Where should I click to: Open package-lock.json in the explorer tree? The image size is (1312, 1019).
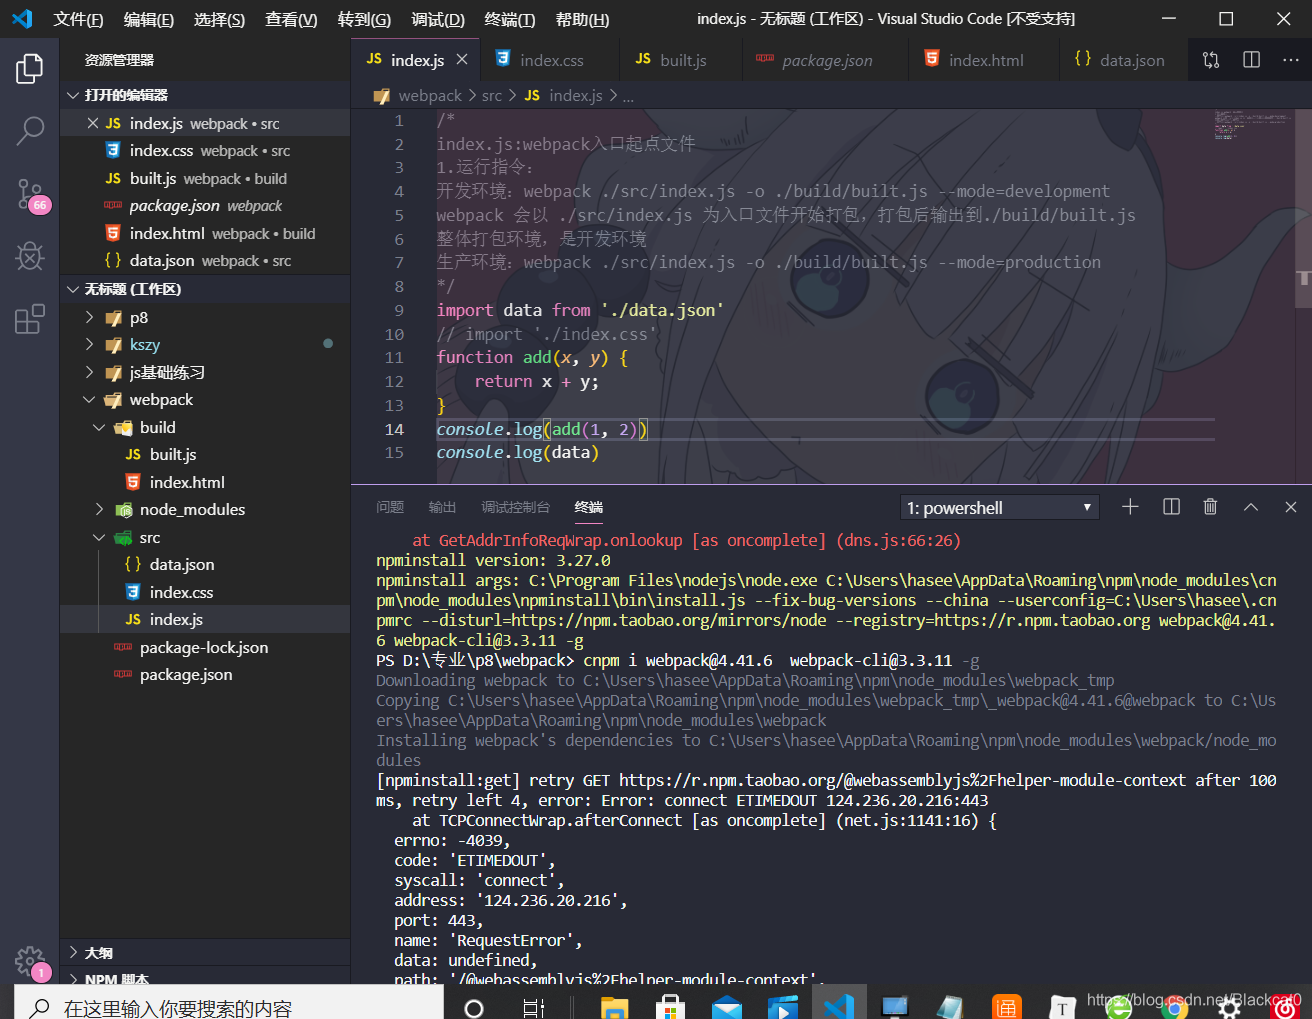(205, 647)
